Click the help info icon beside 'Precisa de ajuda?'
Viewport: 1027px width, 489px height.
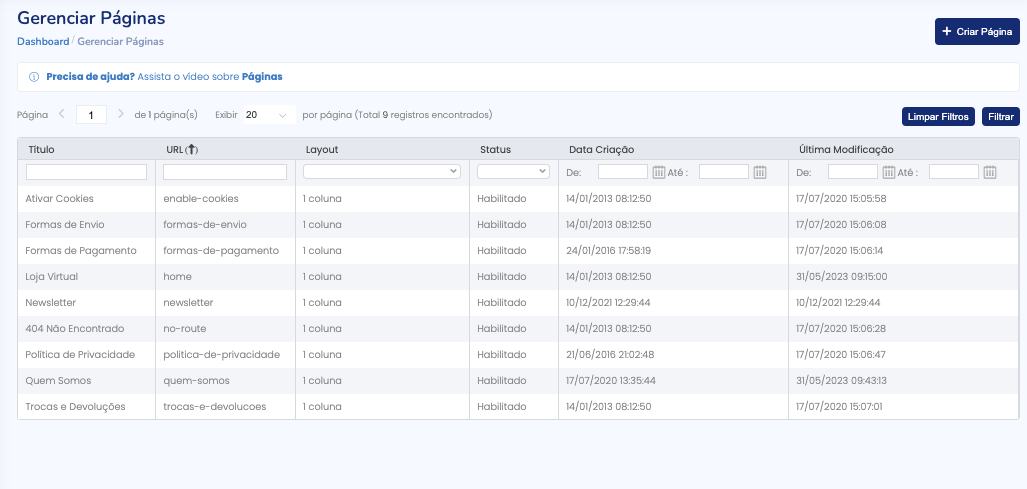click(34, 76)
